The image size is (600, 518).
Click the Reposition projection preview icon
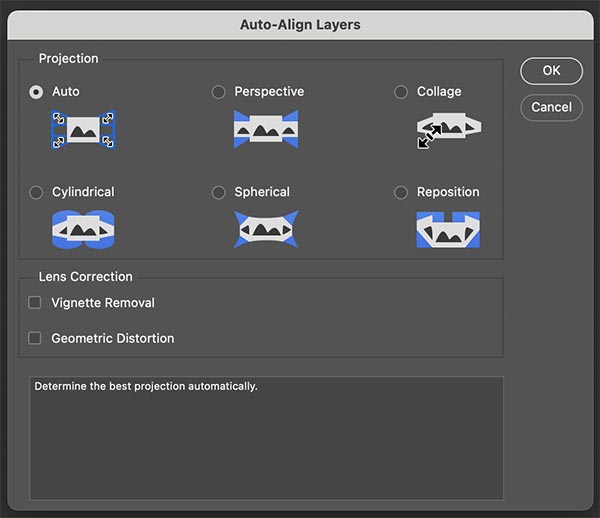(x=448, y=230)
